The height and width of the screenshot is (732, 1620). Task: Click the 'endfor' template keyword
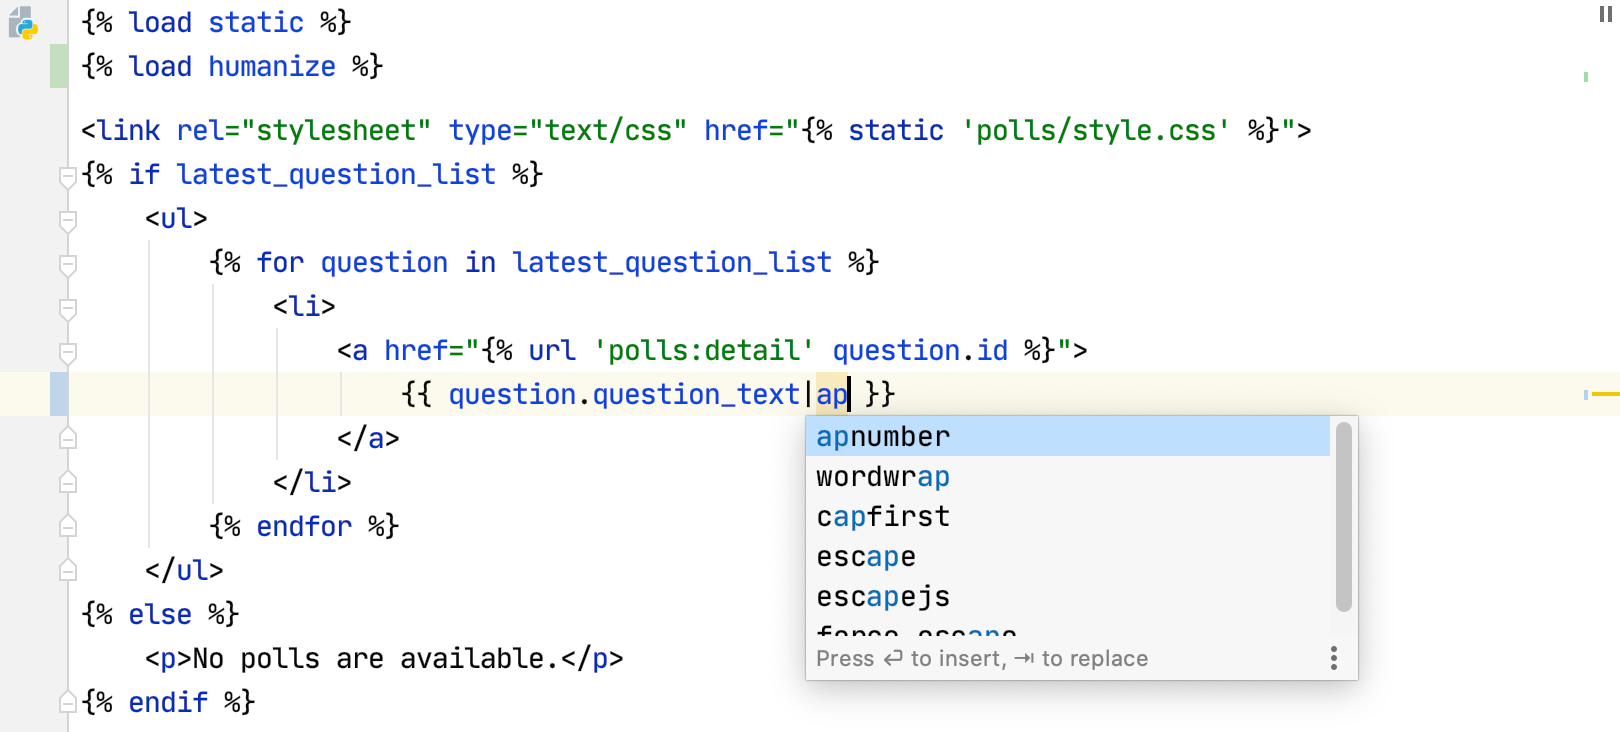tap(304, 526)
